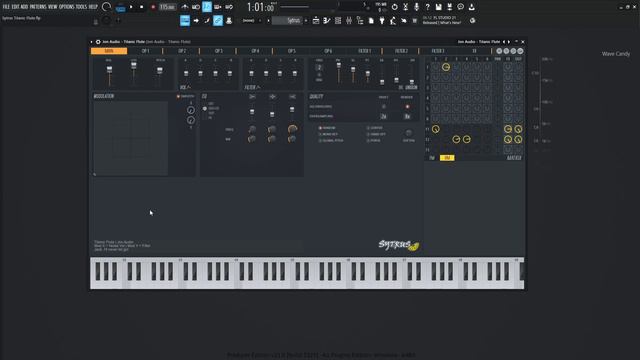Toggle the highlighted multilink chain icon

[x=218, y=20]
